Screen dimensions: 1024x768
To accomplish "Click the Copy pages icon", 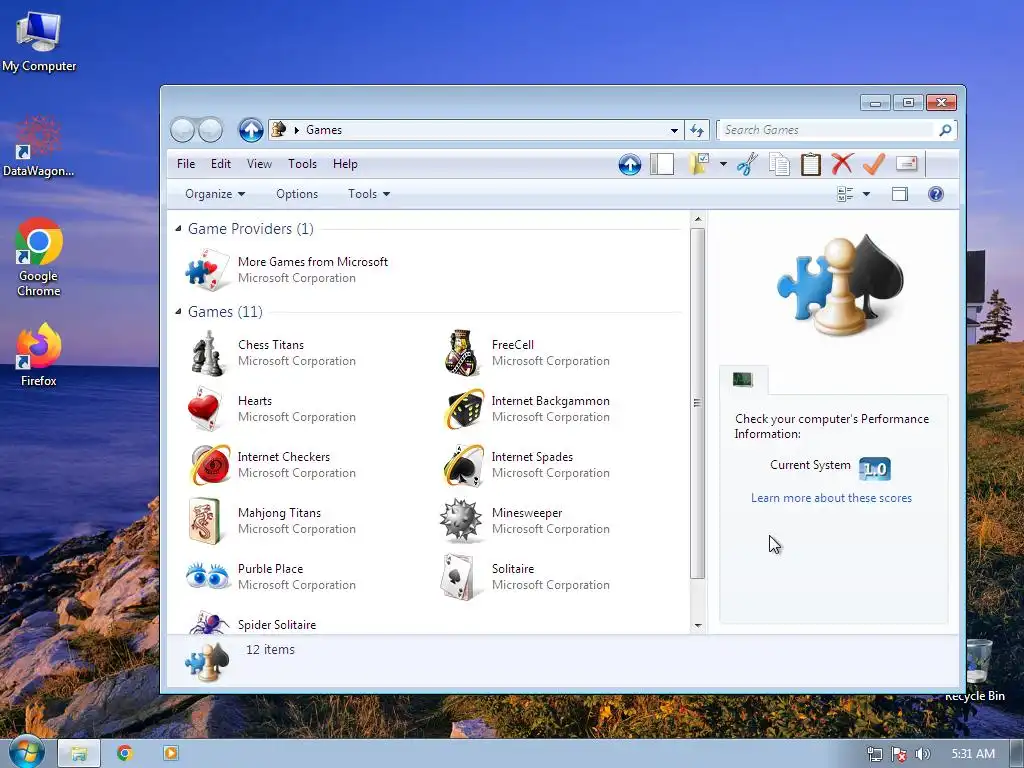I will pos(779,164).
